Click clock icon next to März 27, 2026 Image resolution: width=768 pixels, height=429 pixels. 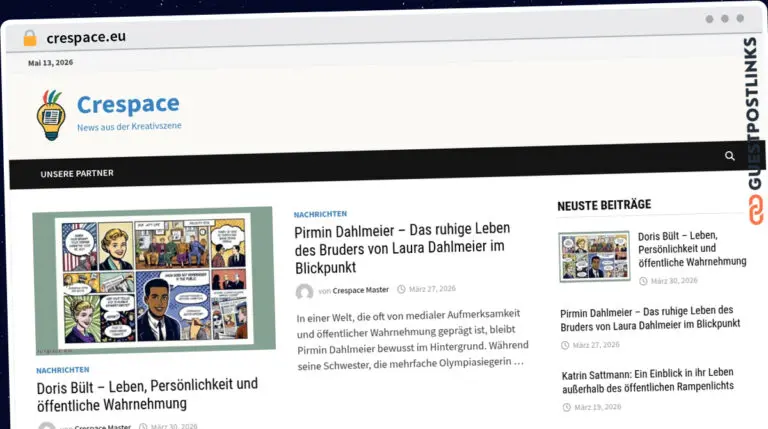(x=401, y=289)
